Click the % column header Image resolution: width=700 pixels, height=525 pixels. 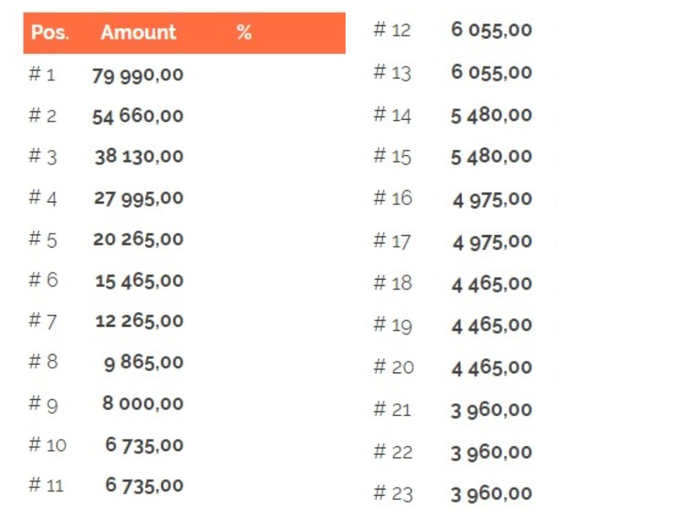point(244,33)
